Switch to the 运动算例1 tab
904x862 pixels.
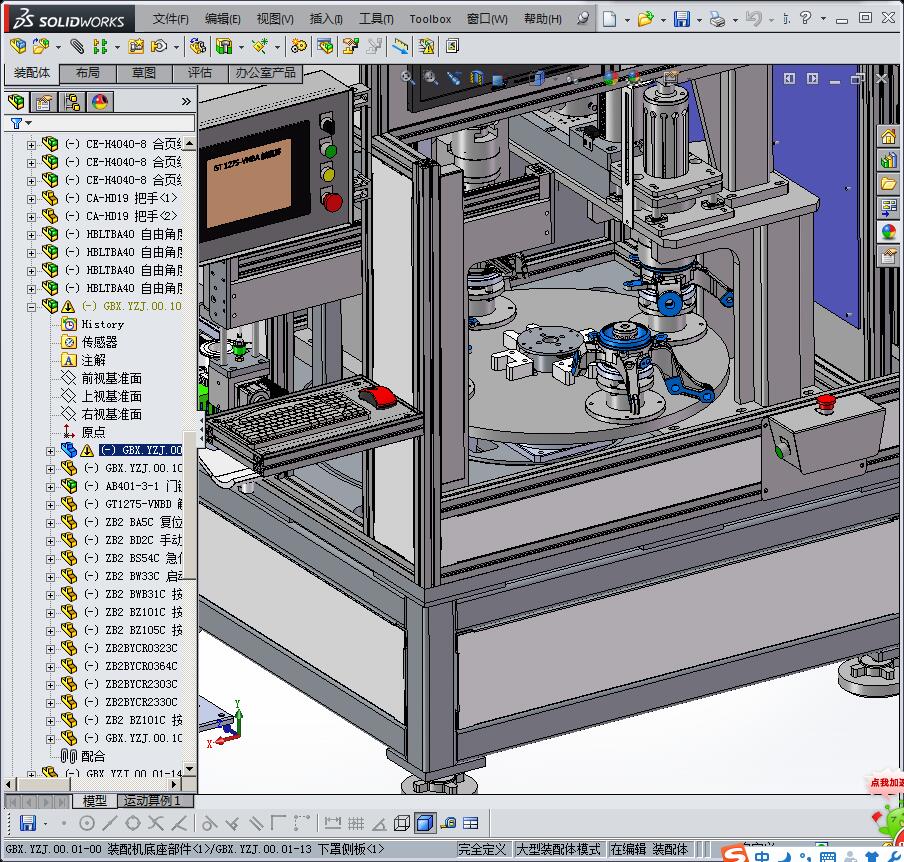tap(152, 801)
